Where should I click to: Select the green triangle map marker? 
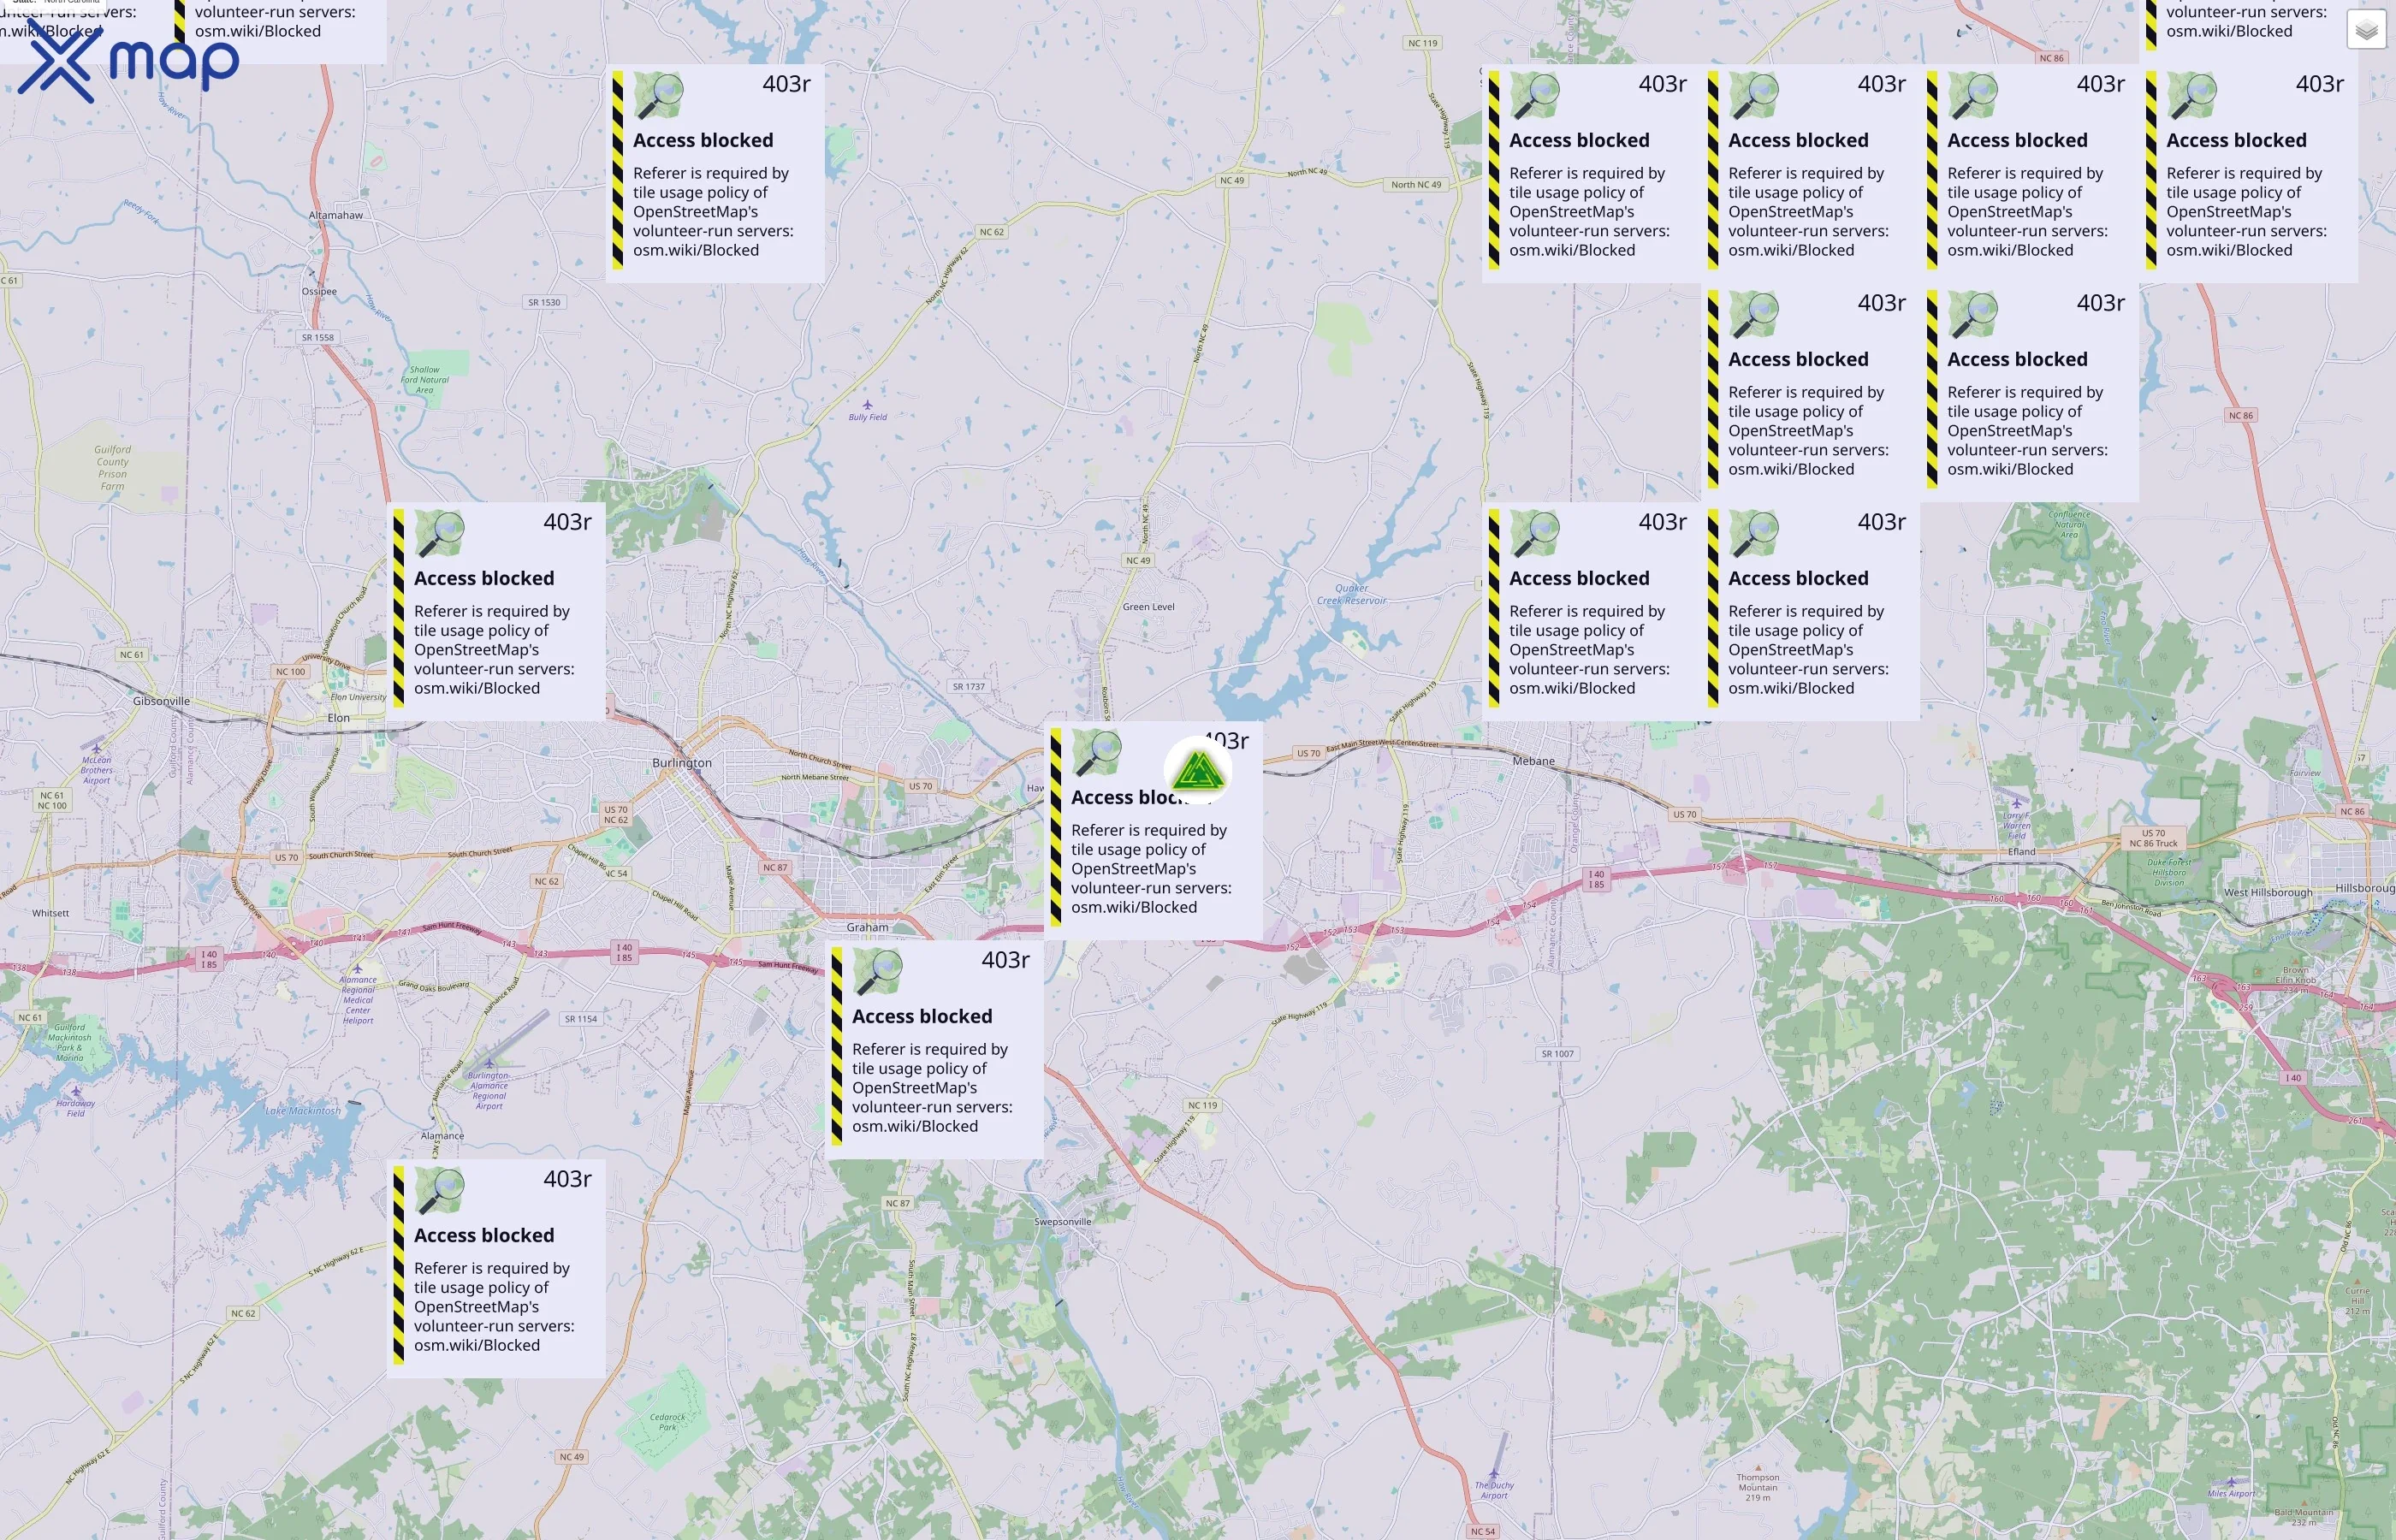click(1197, 772)
